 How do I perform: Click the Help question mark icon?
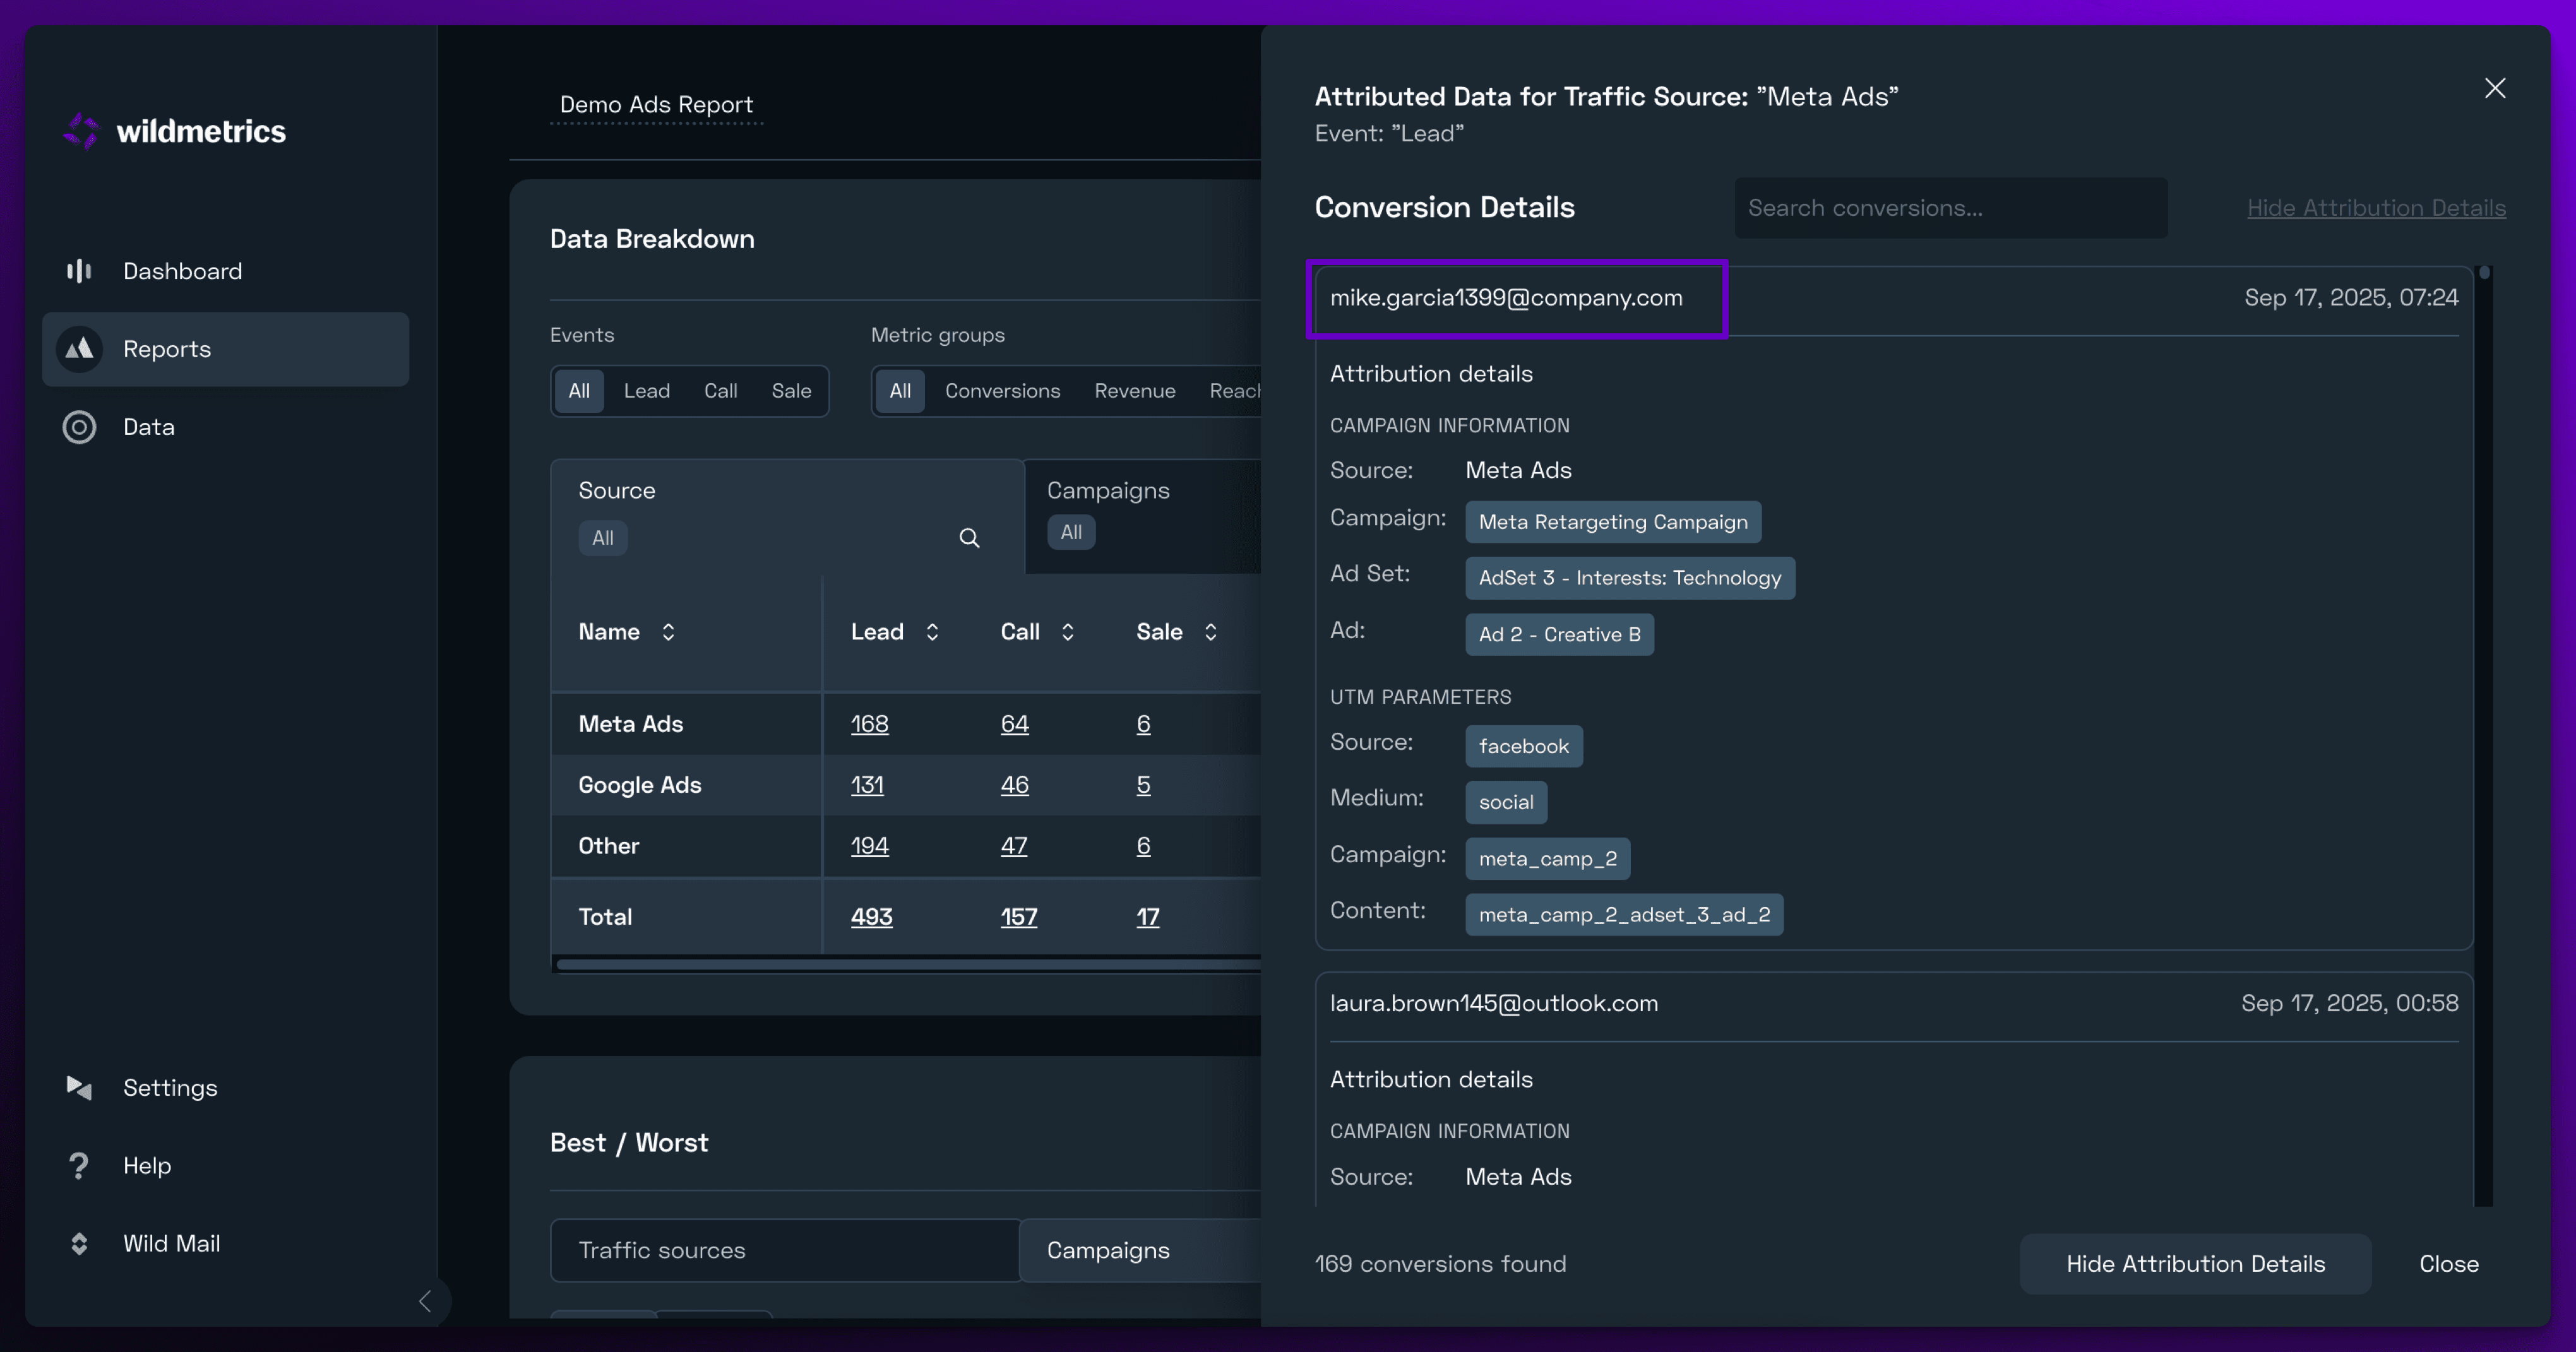click(x=79, y=1165)
